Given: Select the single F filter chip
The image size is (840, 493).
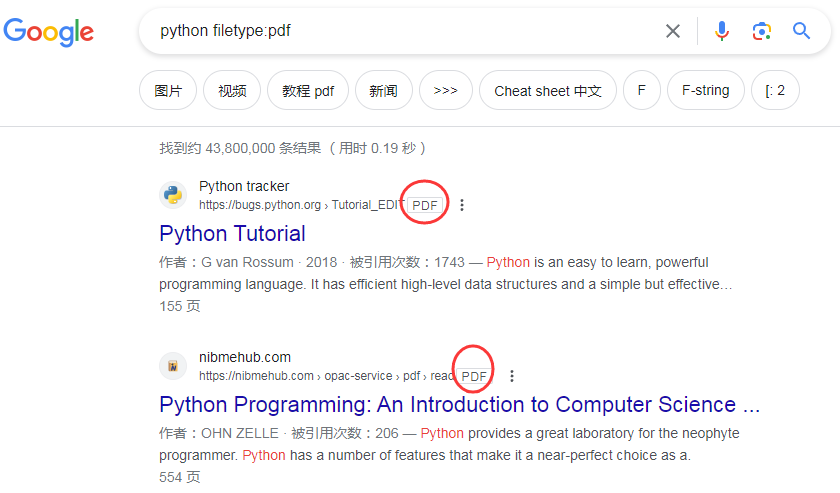Looking at the screenshot, I should pyautogui.click(x=642, y=91).
